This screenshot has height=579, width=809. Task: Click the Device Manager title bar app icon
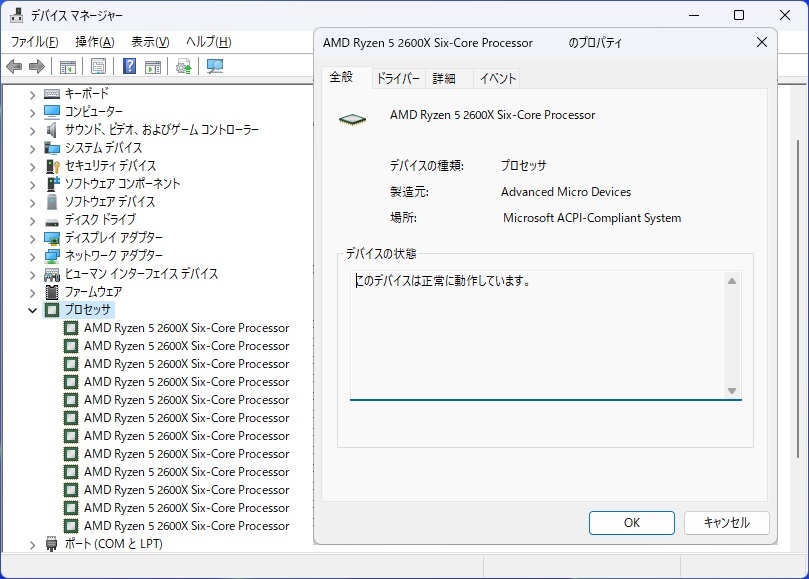pyautogui.click(x=17, y=15)
